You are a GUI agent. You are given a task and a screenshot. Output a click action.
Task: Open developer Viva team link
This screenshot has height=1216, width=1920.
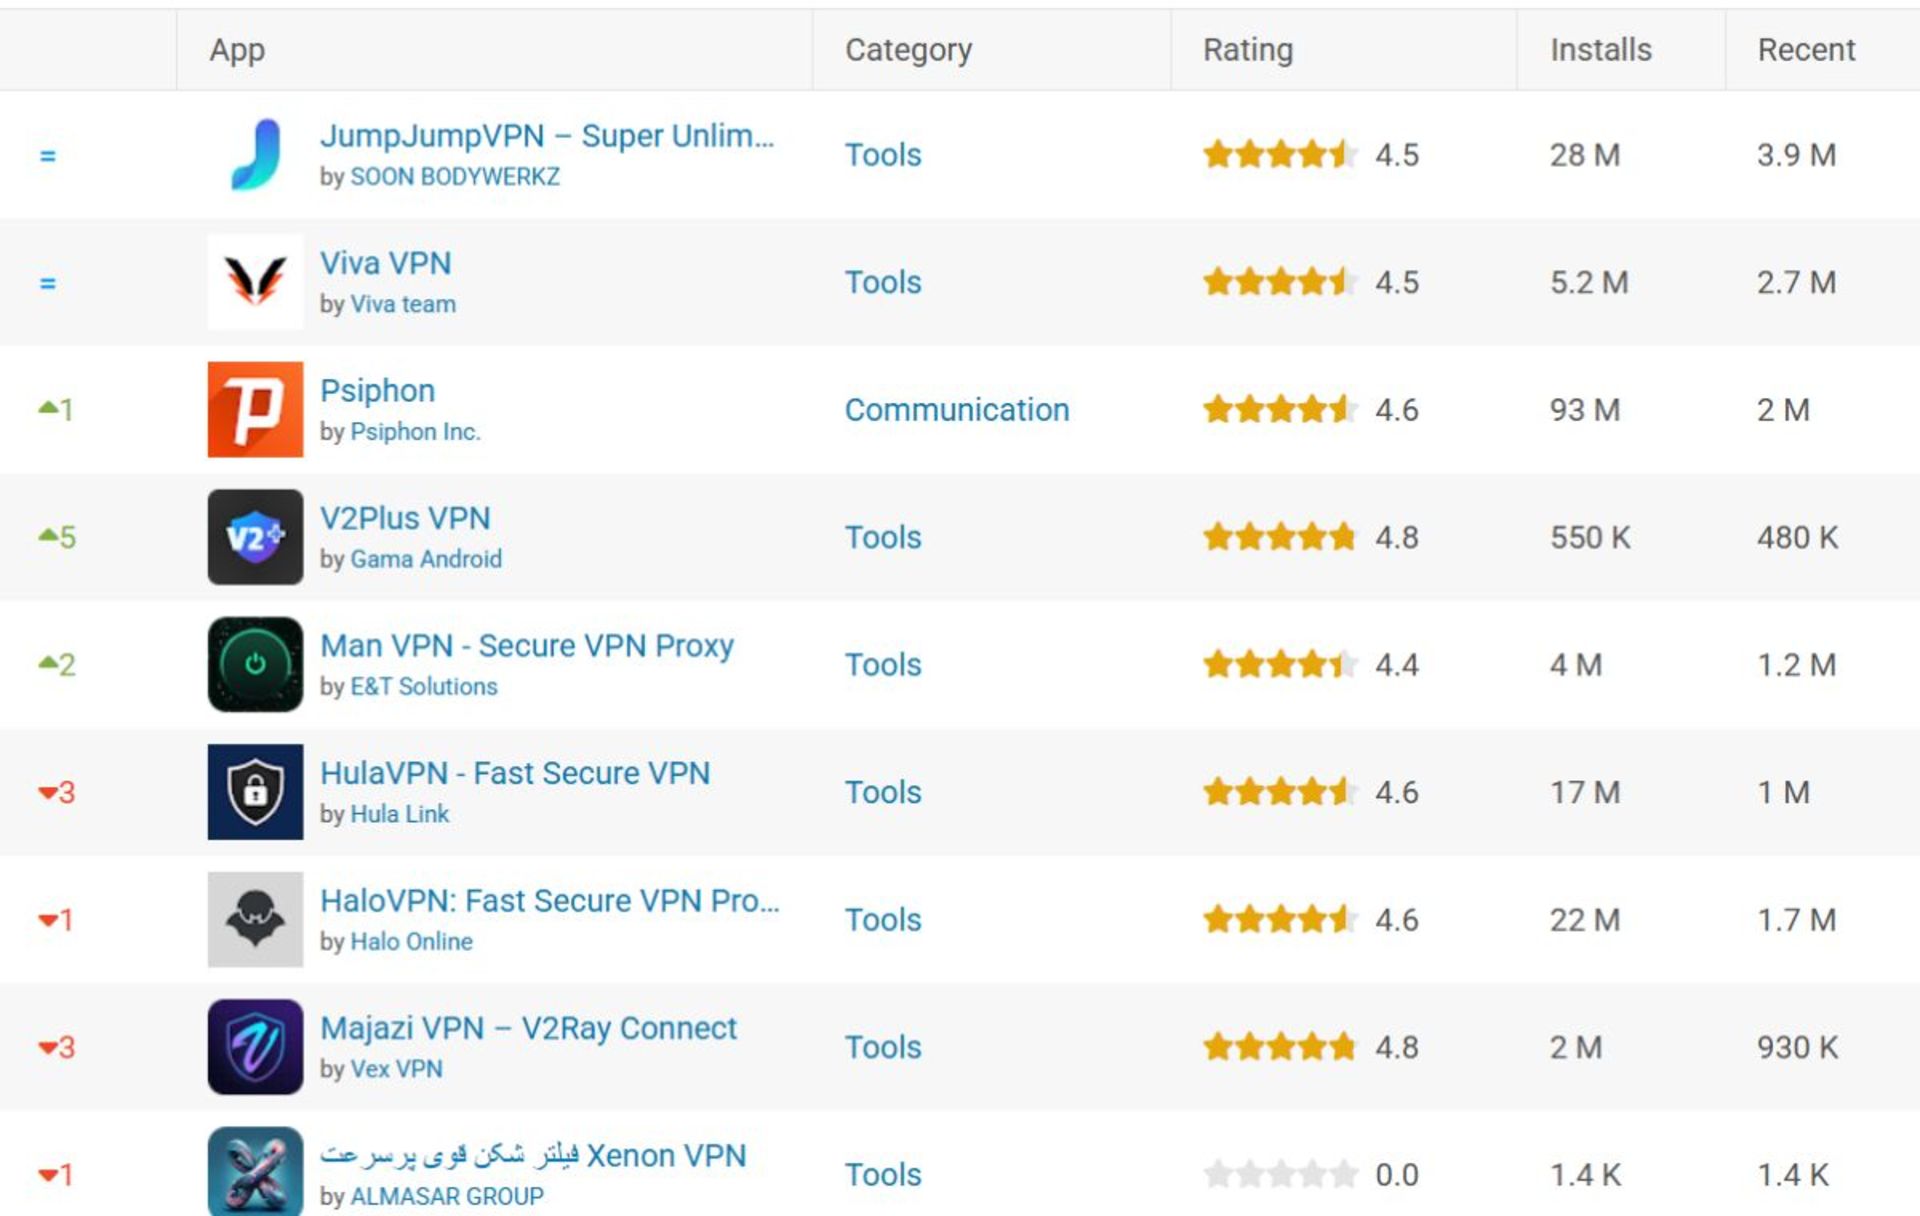(403, 304)
